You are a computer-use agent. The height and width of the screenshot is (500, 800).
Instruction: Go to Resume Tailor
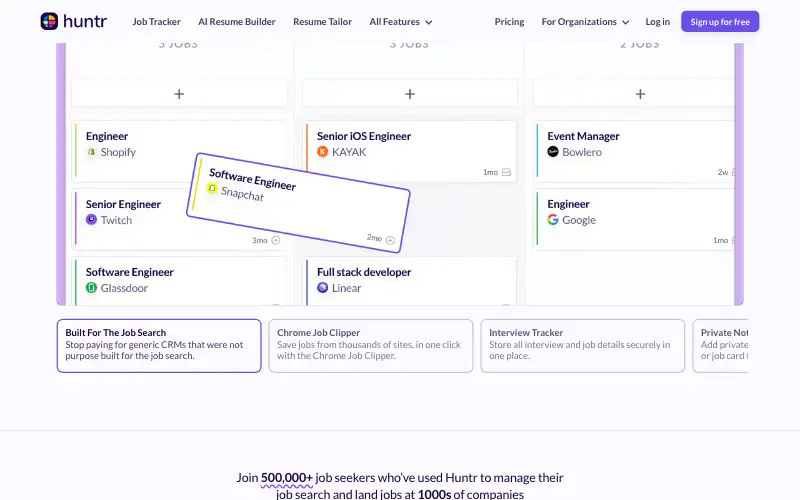(322, 22)
